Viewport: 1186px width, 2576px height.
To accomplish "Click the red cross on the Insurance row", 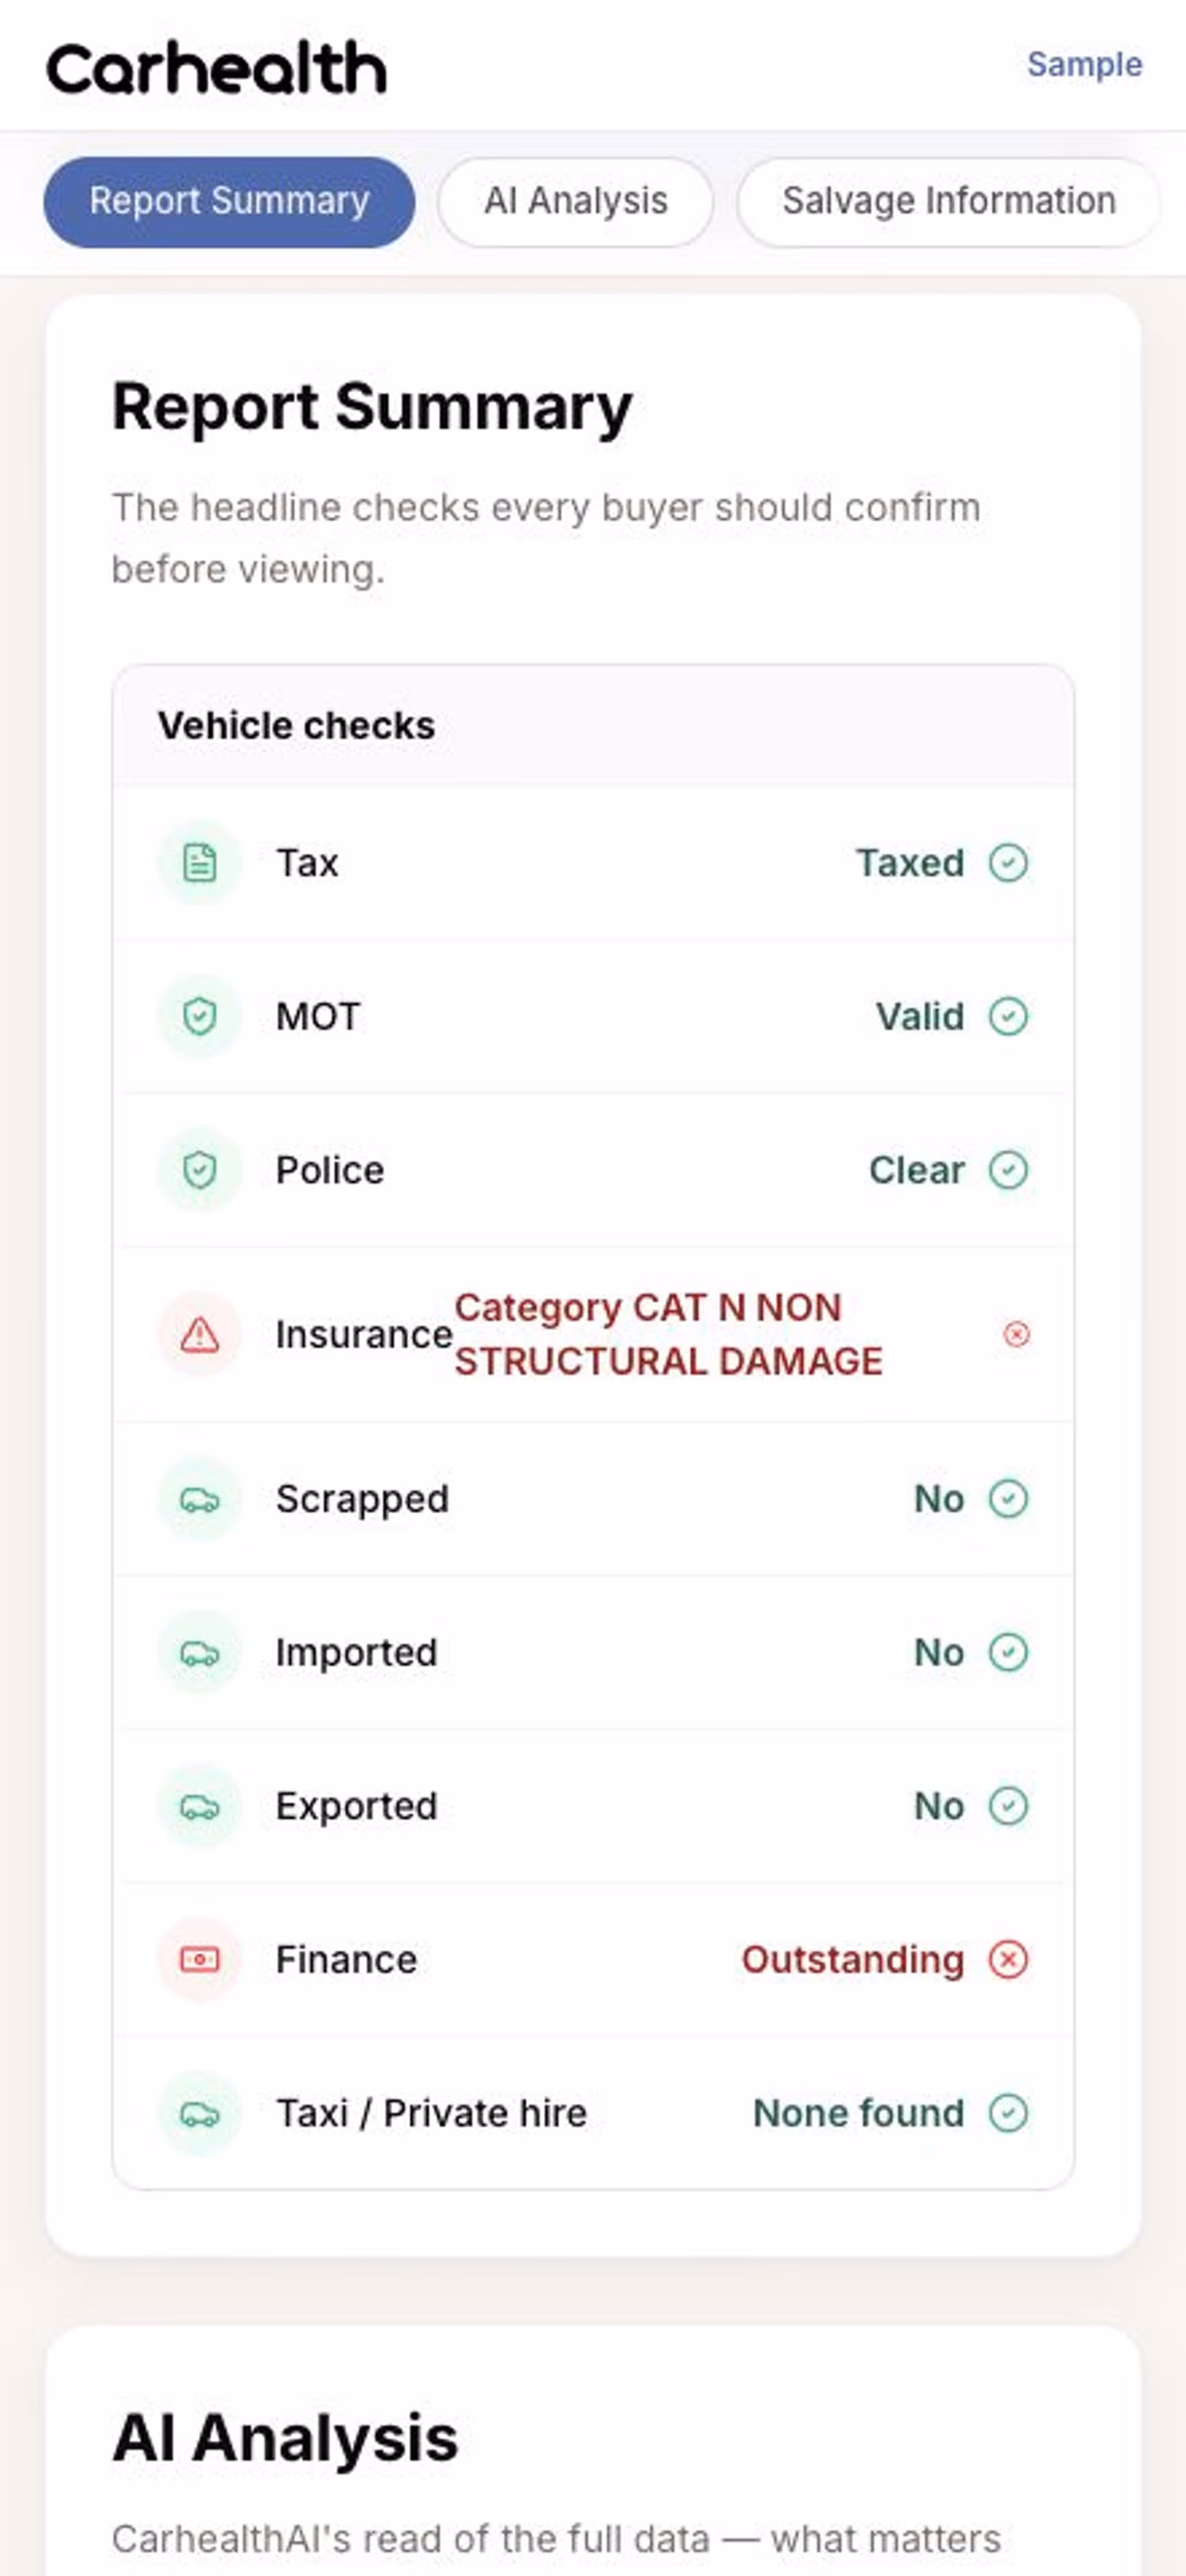I will [1016, 1335].
